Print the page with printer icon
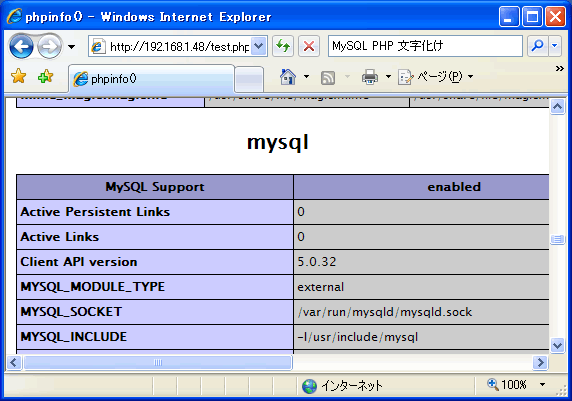The image size is (572, 401). [x=370, y=77]
